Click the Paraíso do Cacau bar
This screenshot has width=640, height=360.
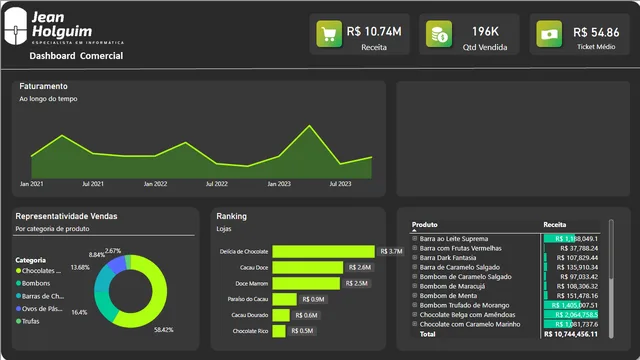pyautogui.click(x=284, y=299)
